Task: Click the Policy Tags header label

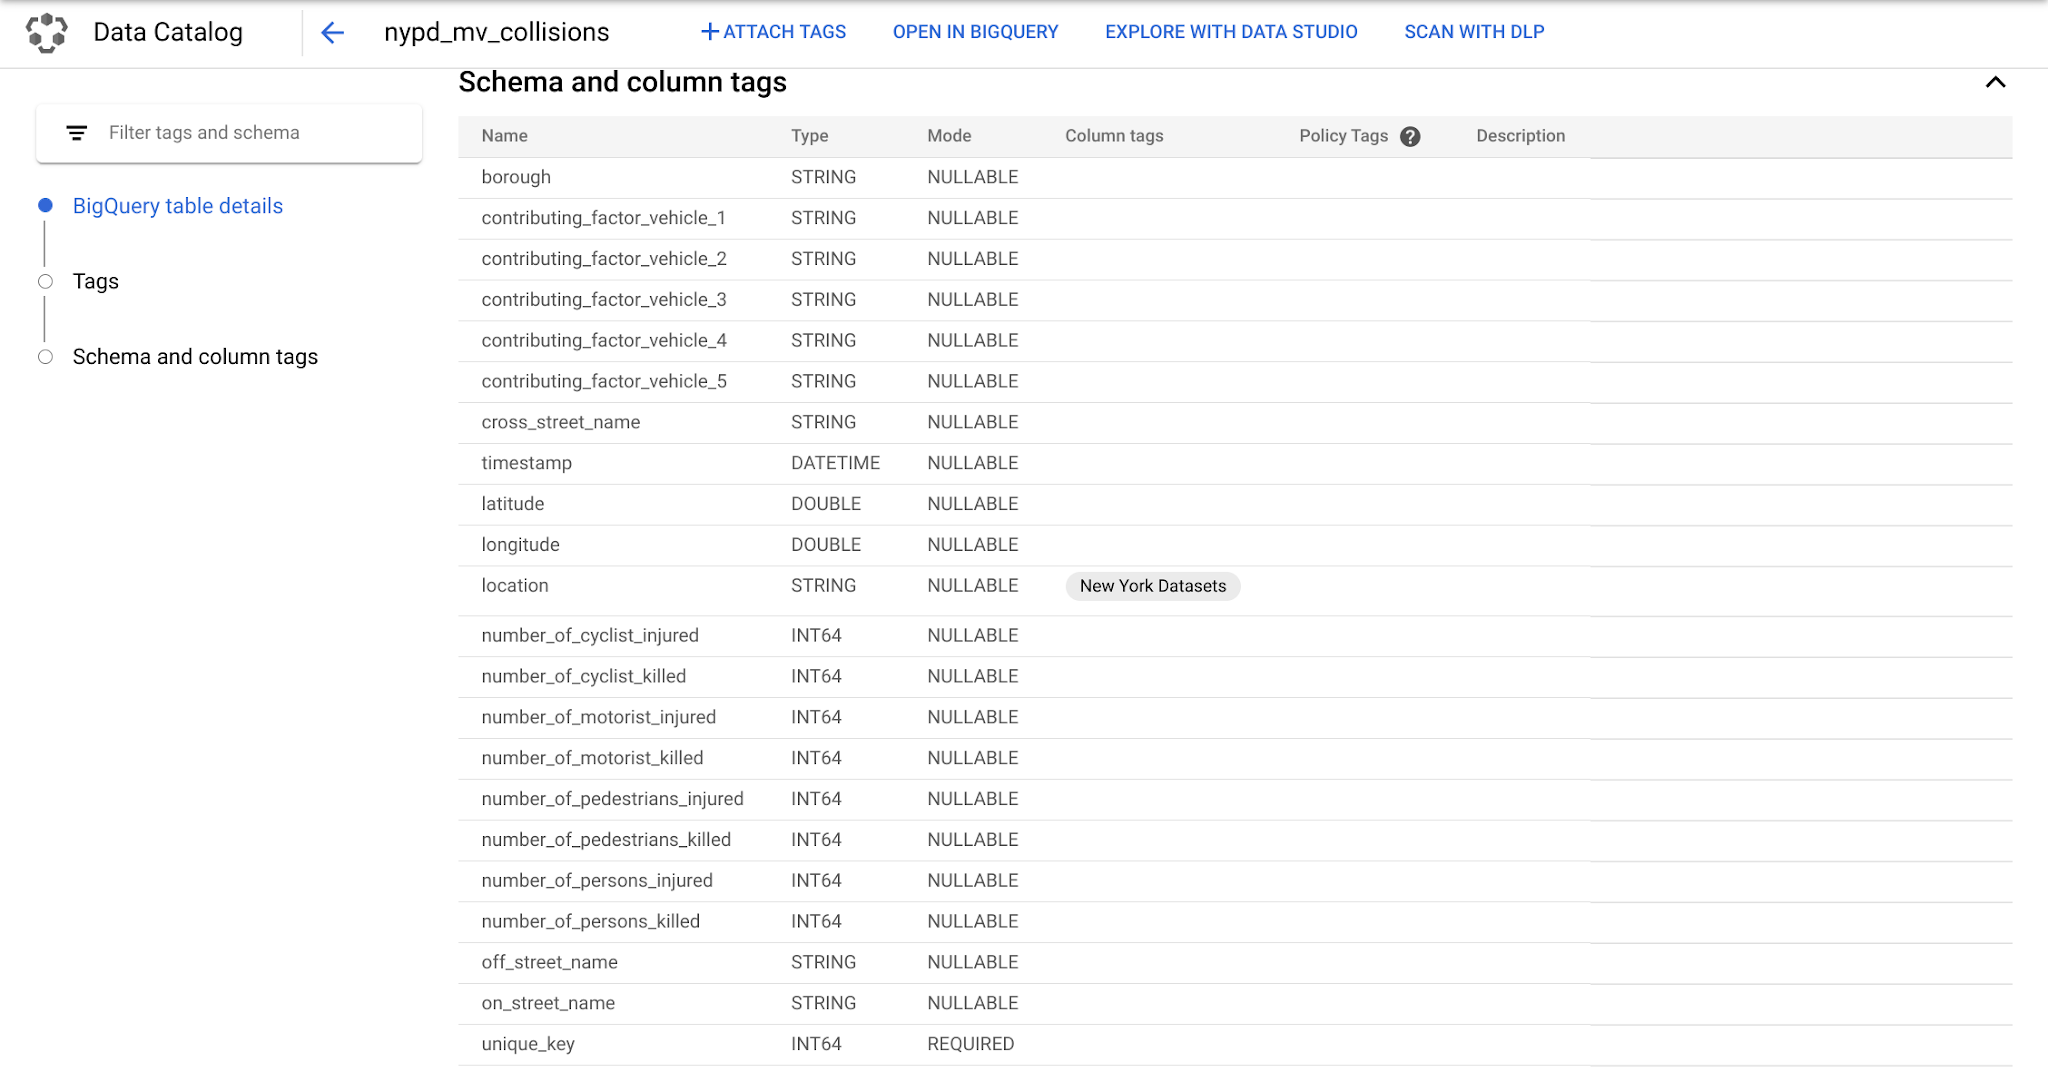Action: [1343, 136]
